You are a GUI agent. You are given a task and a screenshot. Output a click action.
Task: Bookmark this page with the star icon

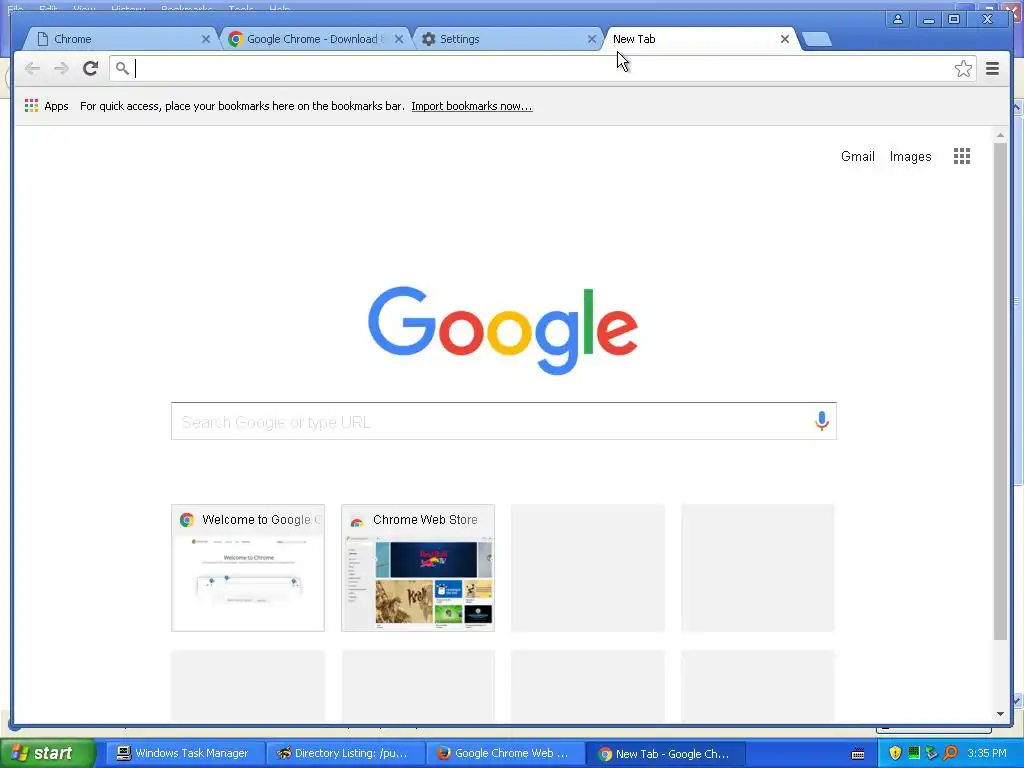pyautogui.click(x=963, y=69)
